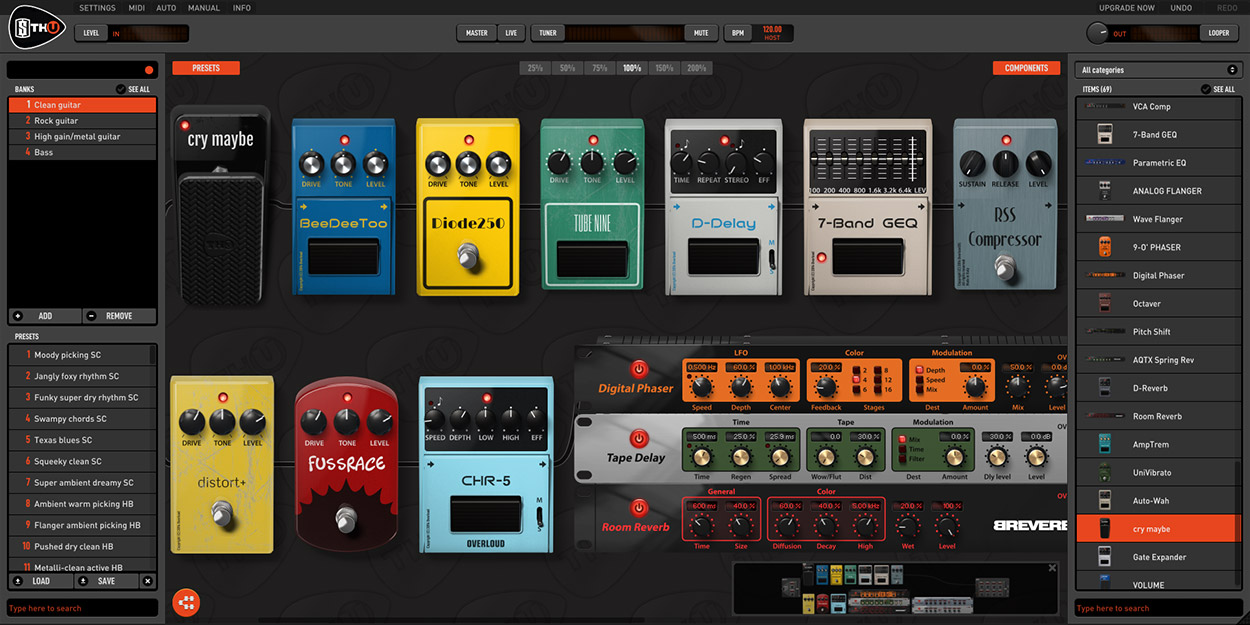This screenshot has height=625, width=1250.
Task: Click the TUNER button
Action: pos(547,33)
